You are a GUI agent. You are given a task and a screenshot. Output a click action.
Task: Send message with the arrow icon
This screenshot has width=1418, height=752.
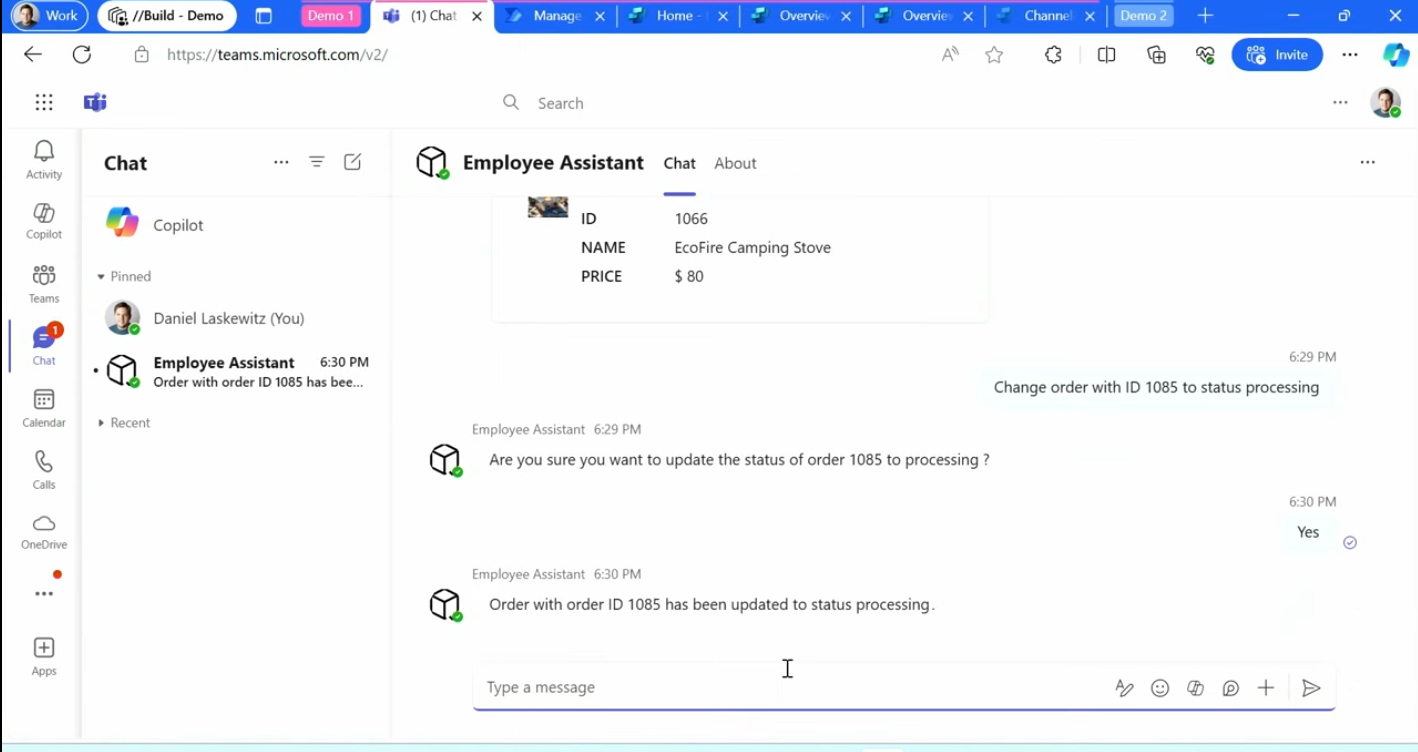coord(1311,688)
